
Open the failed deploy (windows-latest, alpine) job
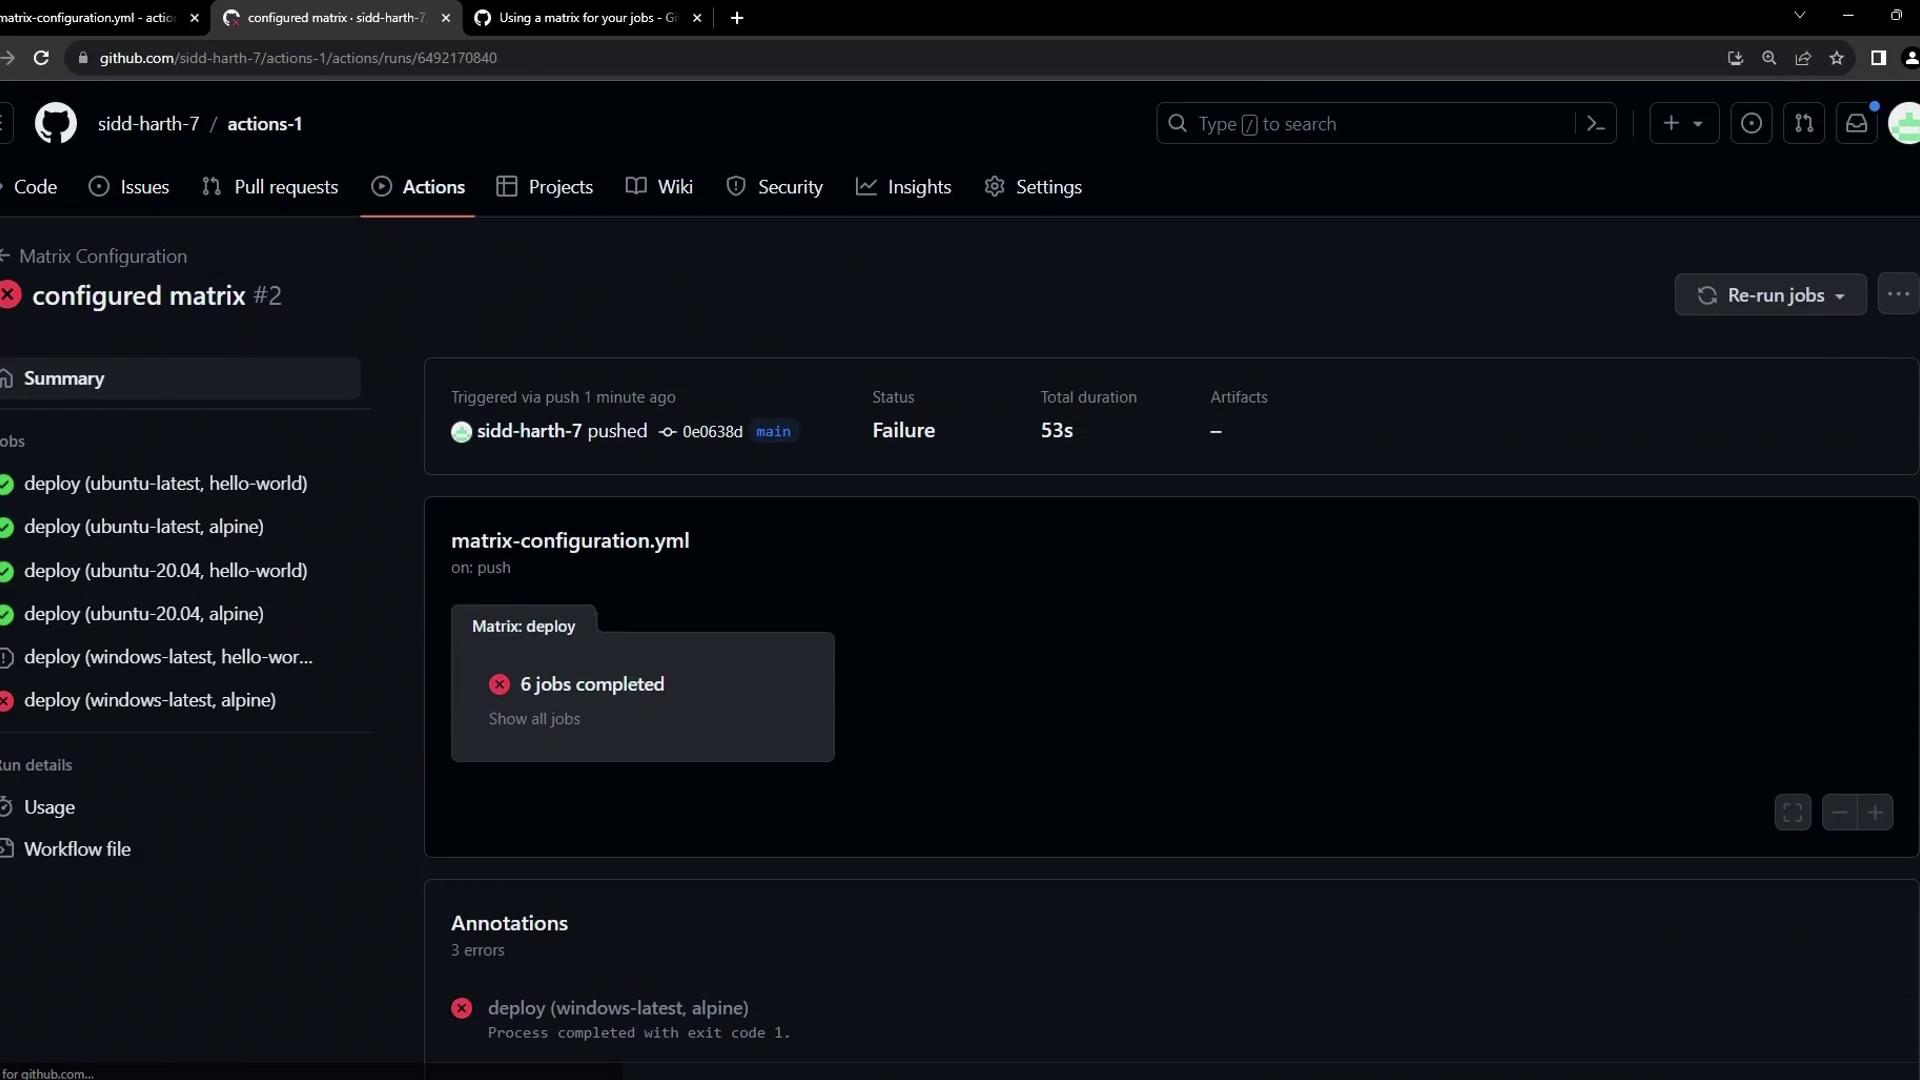[x=150, y=700]
